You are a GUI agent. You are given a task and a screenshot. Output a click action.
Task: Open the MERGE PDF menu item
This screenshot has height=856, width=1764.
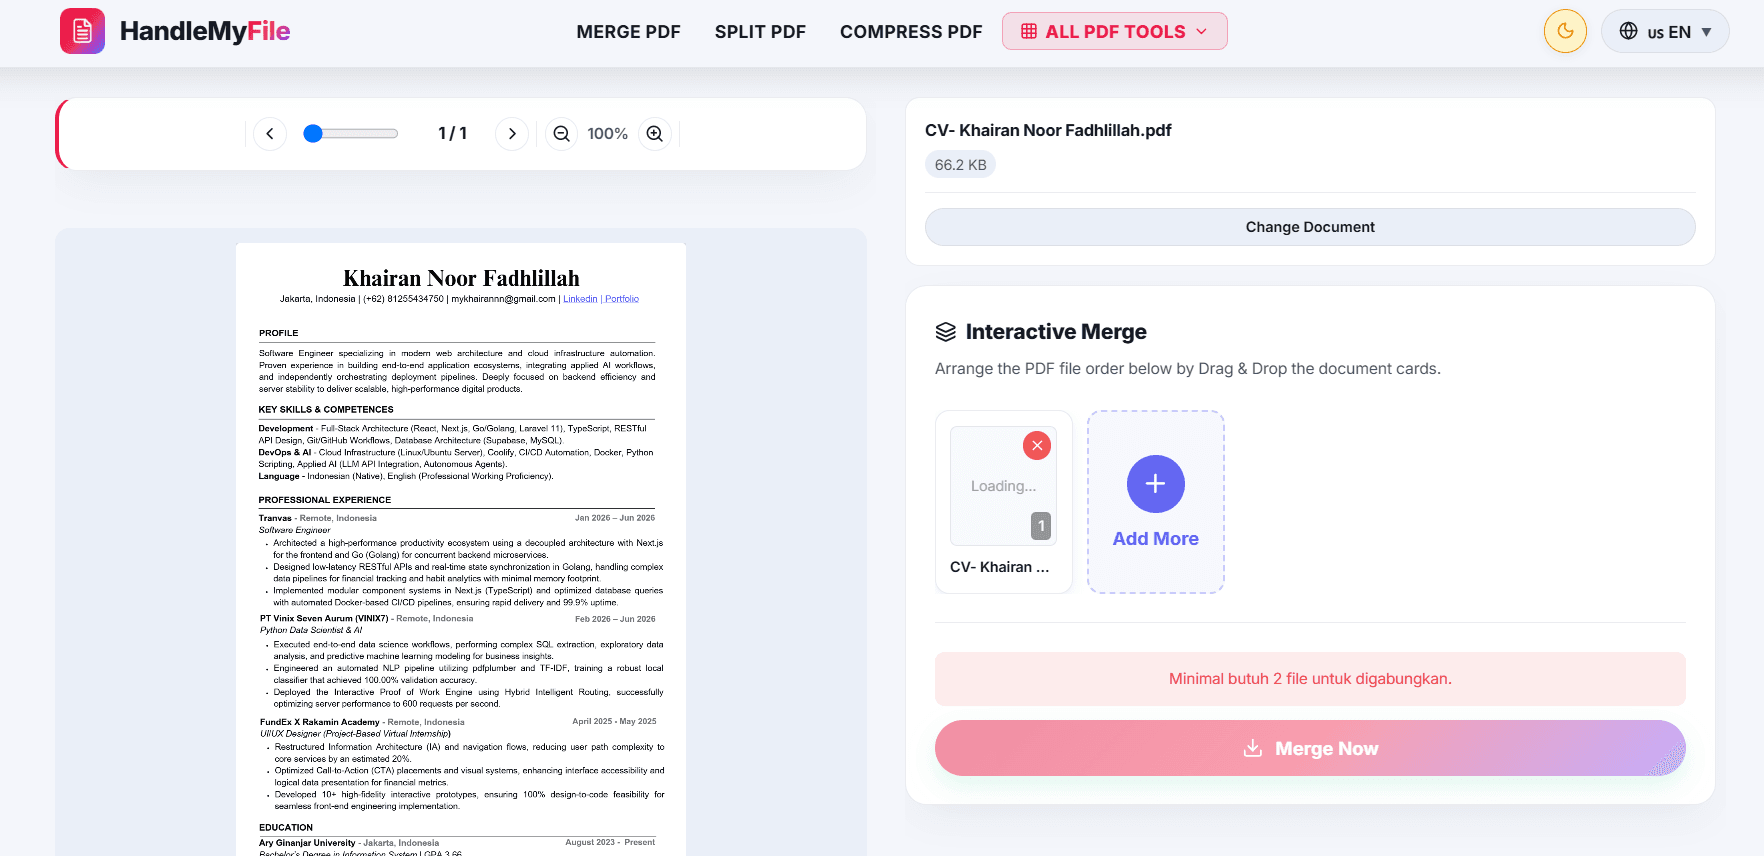628,32
